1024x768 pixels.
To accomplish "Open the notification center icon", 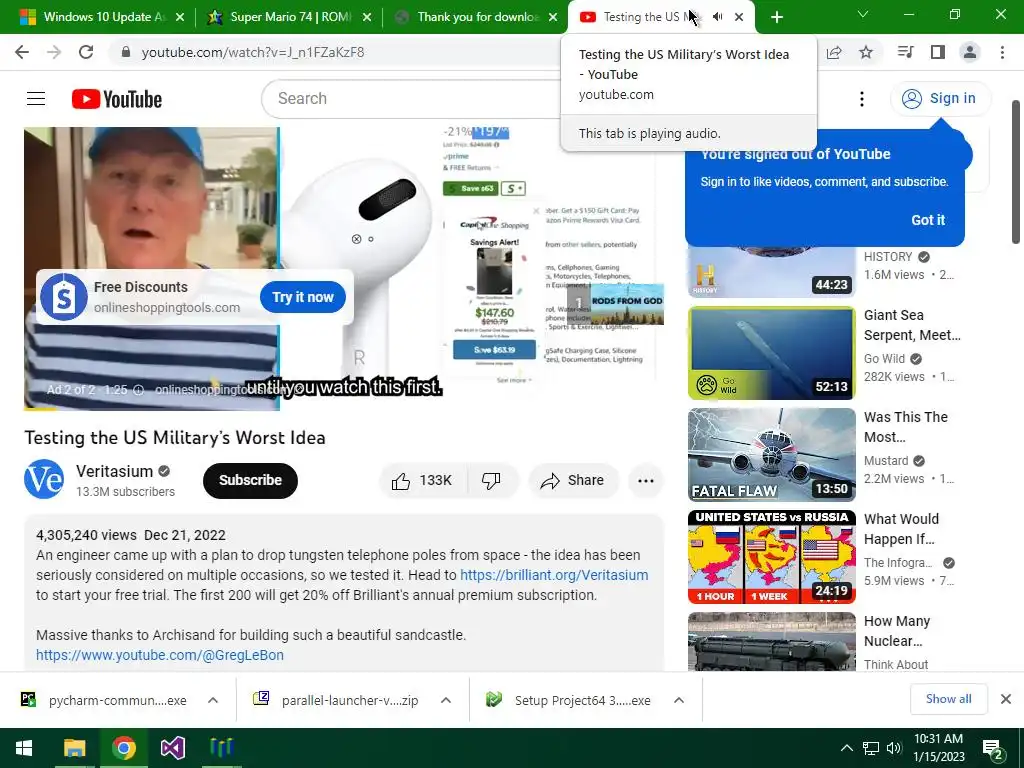I will (993, 748).
